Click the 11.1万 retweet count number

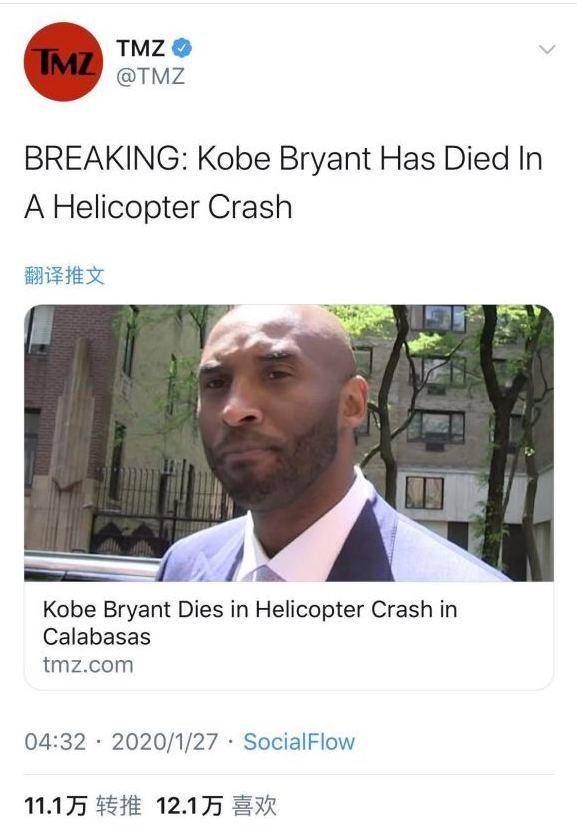click(56, 806)
